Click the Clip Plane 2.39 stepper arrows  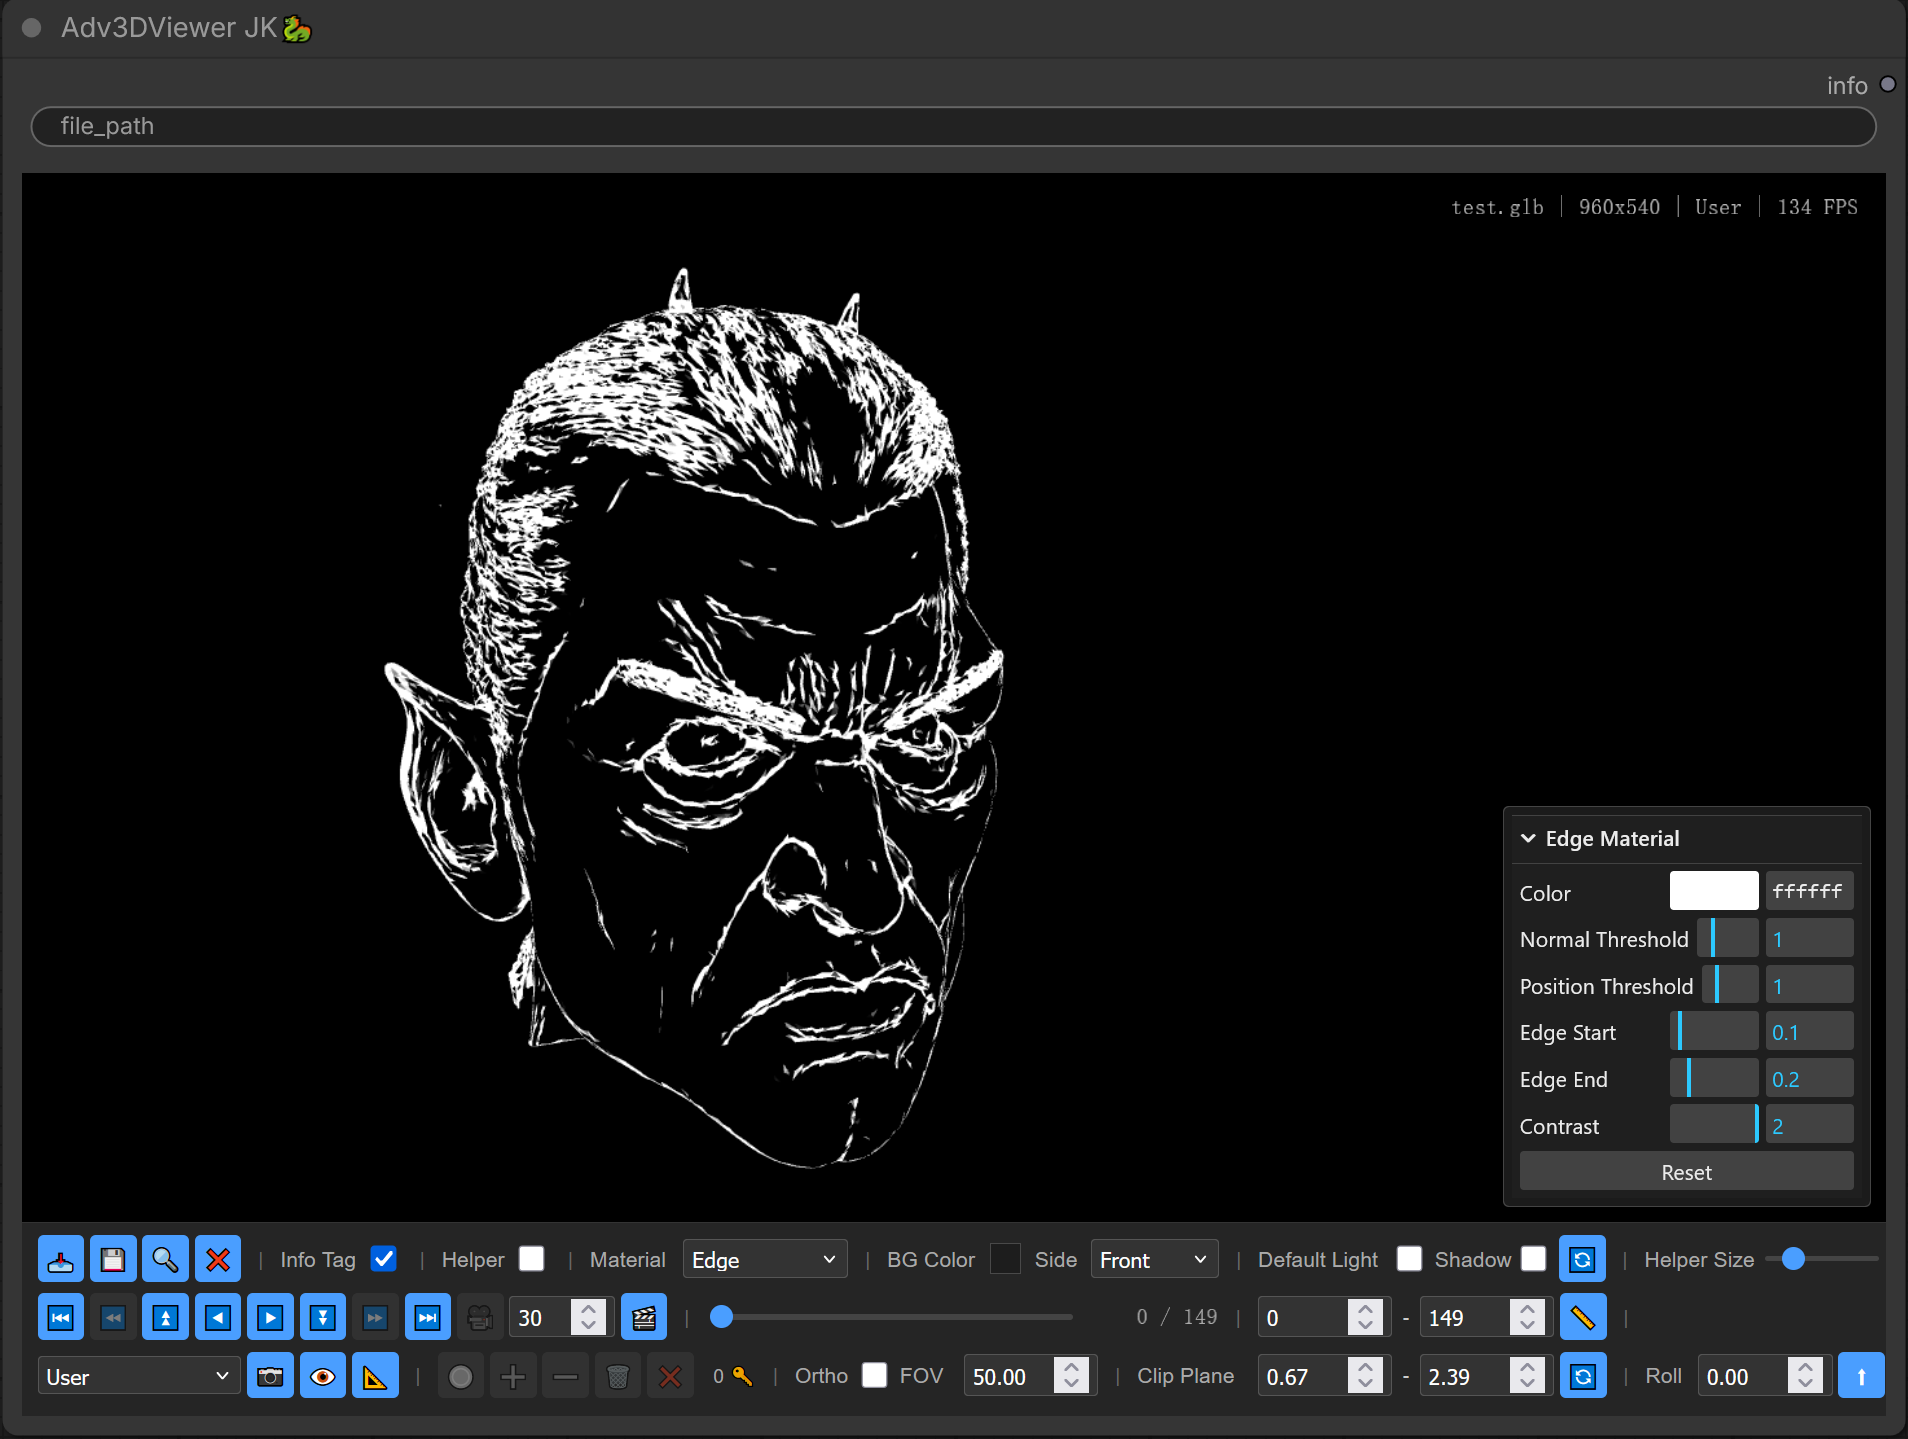[1527, 1377]
